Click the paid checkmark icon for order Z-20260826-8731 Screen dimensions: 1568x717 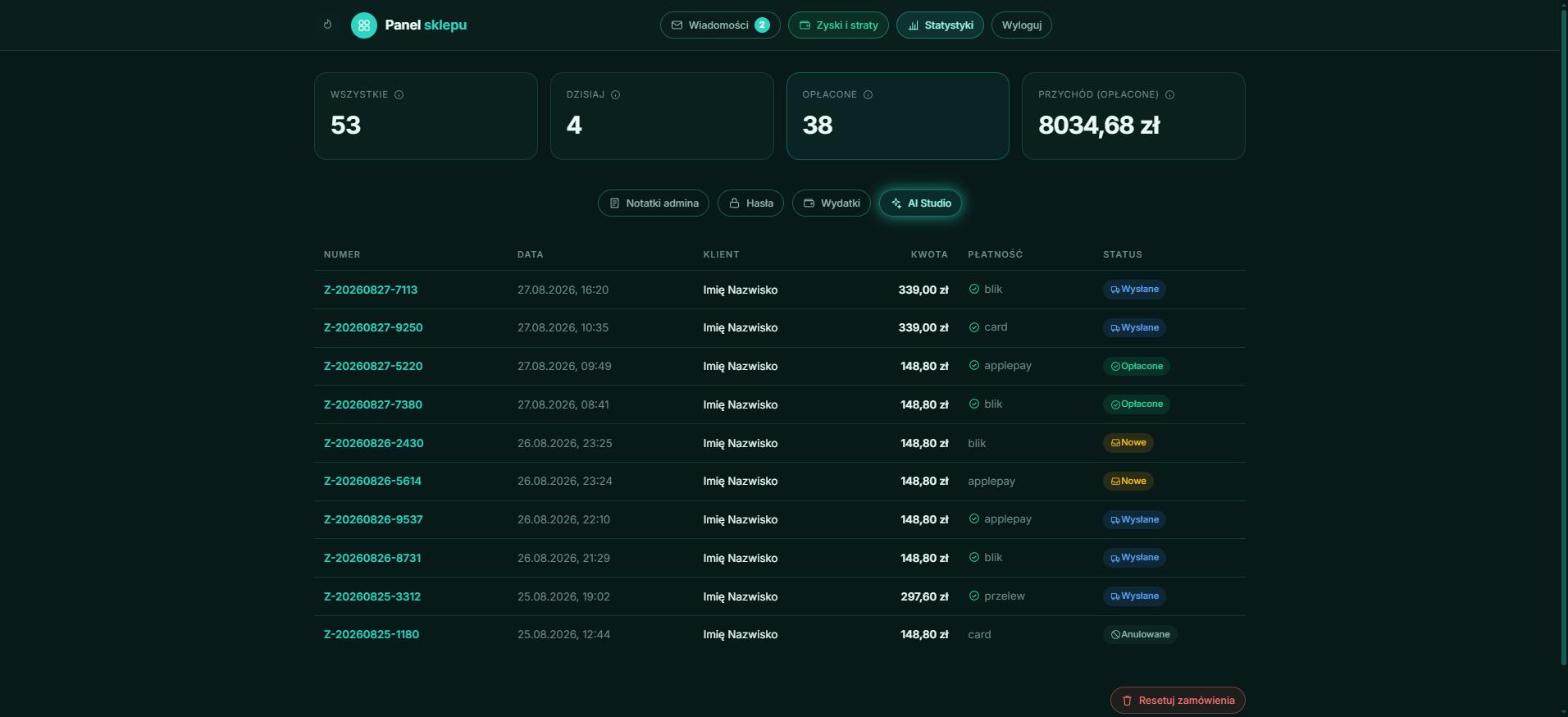pyautogui.click(x=973, y=557)
